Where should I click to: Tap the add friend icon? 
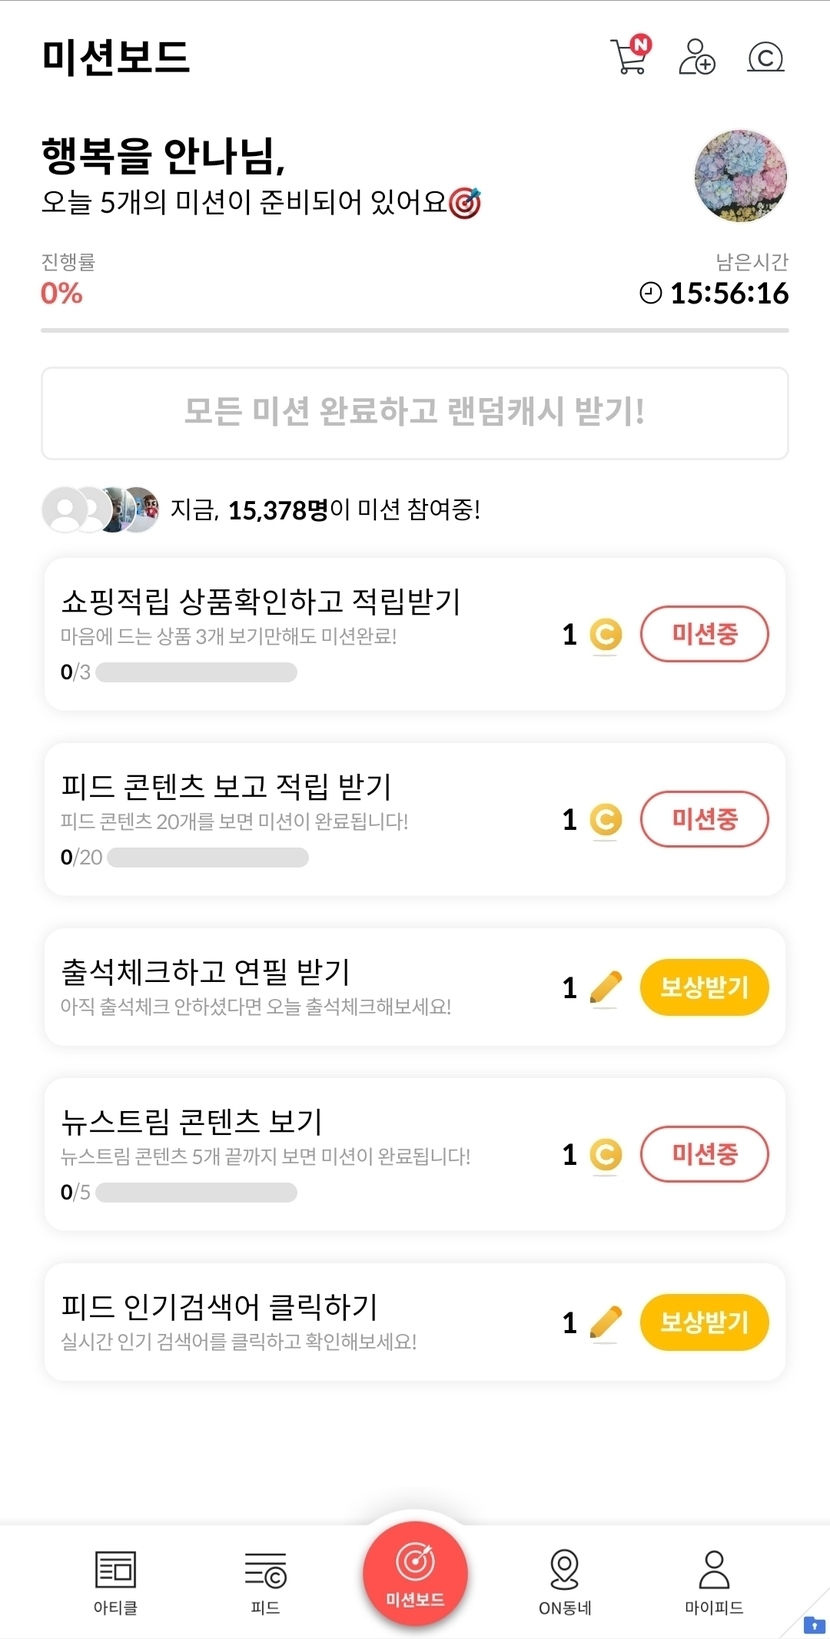697,57
